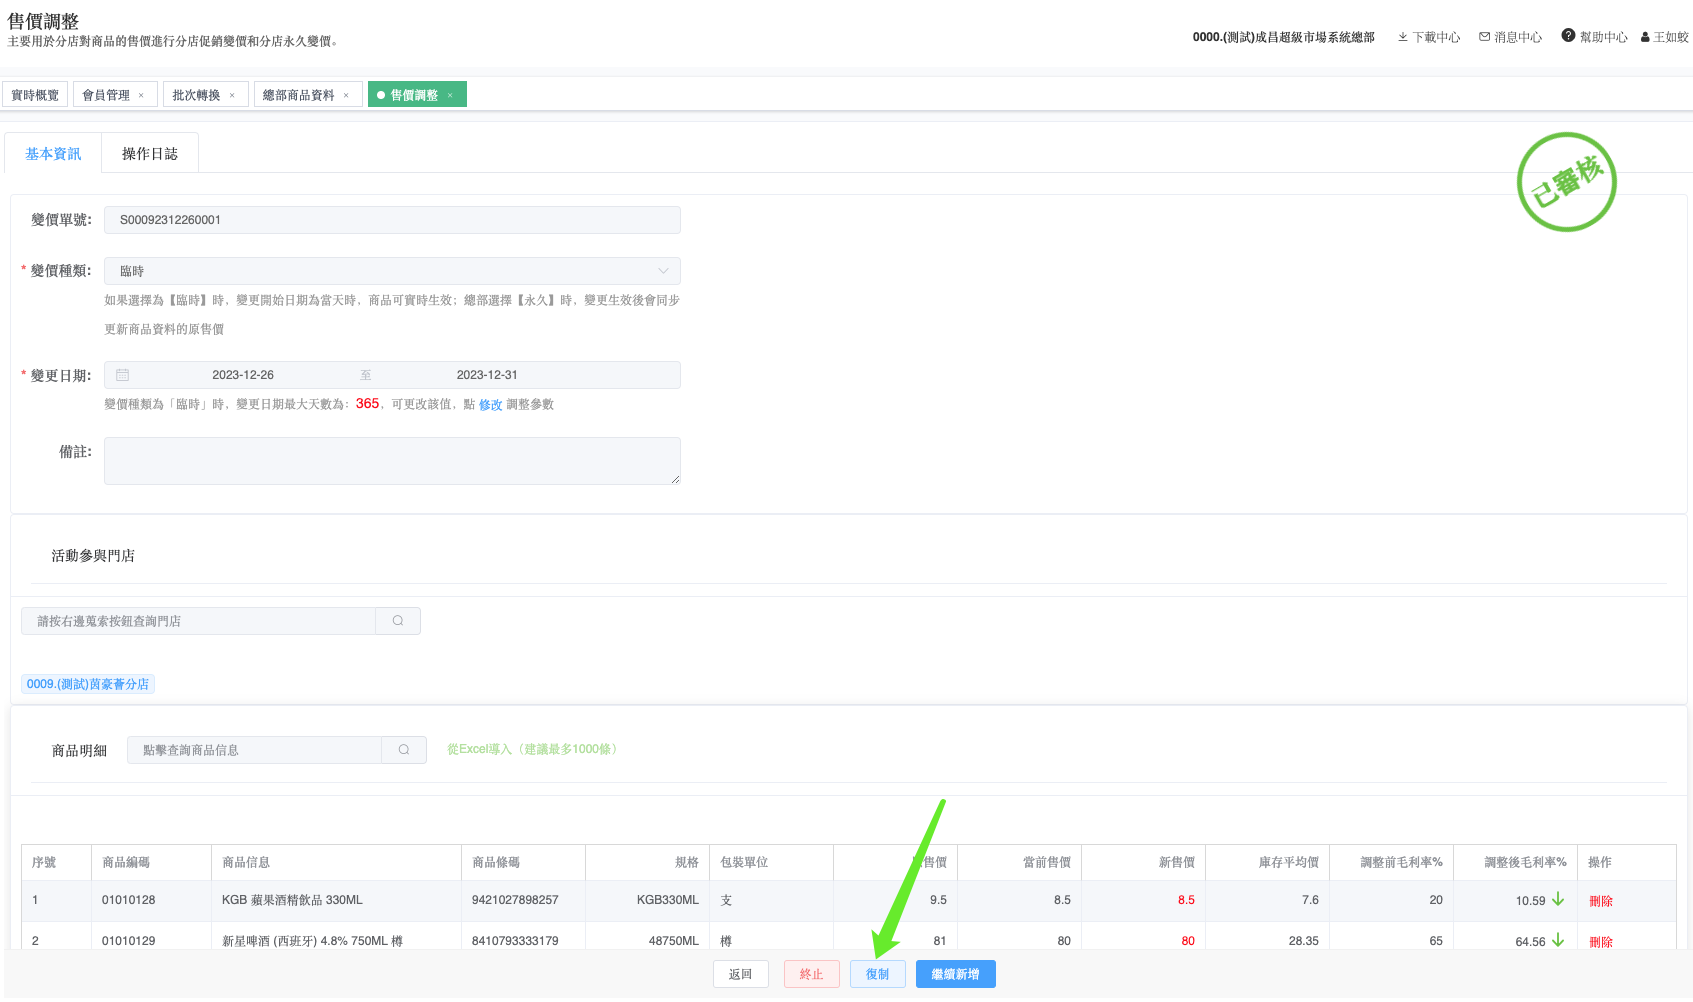The height and width of the screenshot is (1002, 1693).
Task: Close the 售價調整 tab
Action: click(x=450, y=96)
